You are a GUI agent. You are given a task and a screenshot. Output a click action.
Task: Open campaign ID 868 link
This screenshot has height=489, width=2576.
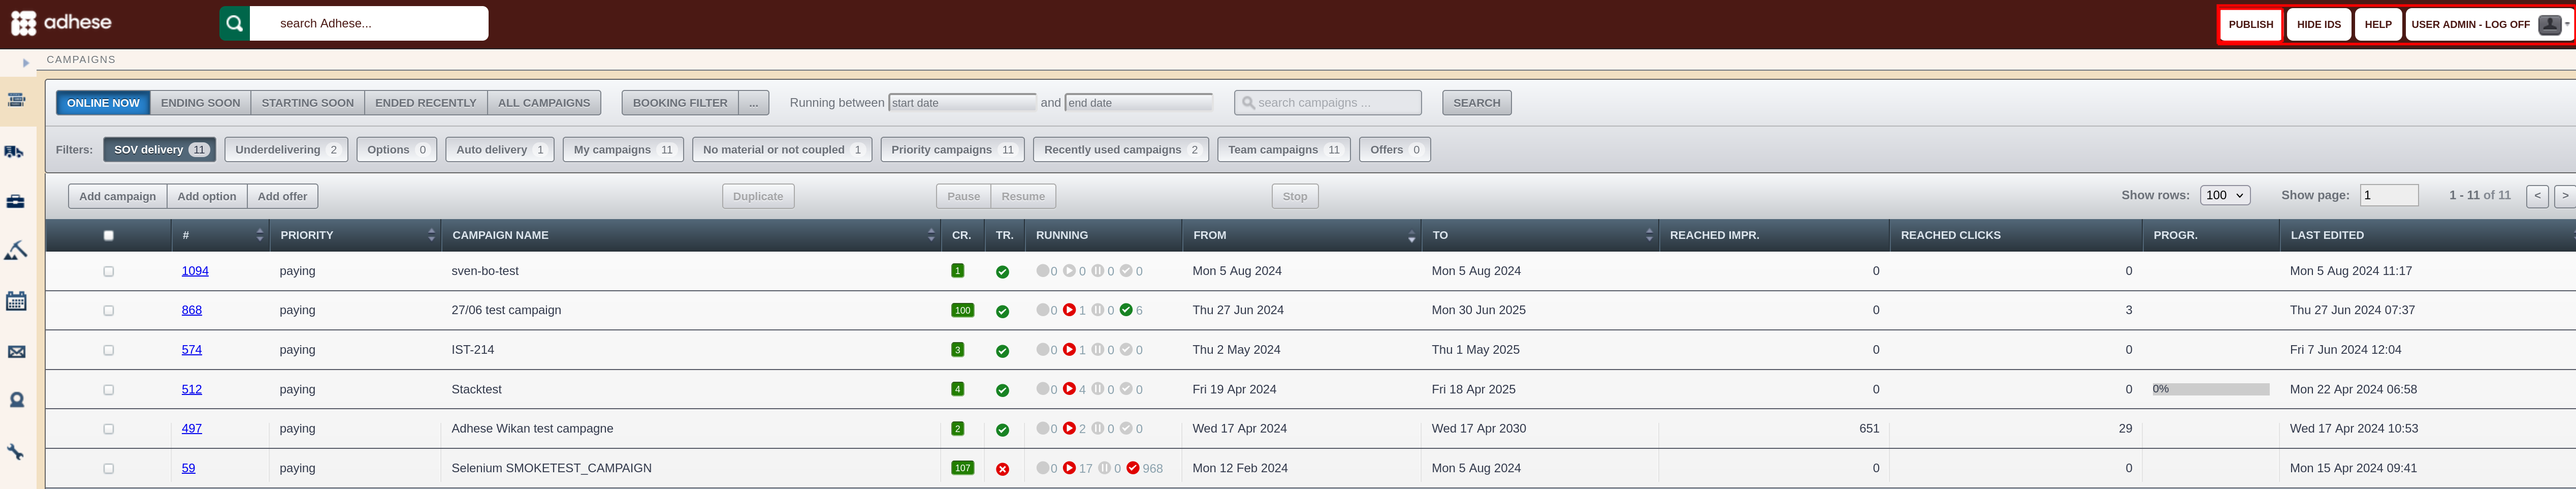pos(192,310)
